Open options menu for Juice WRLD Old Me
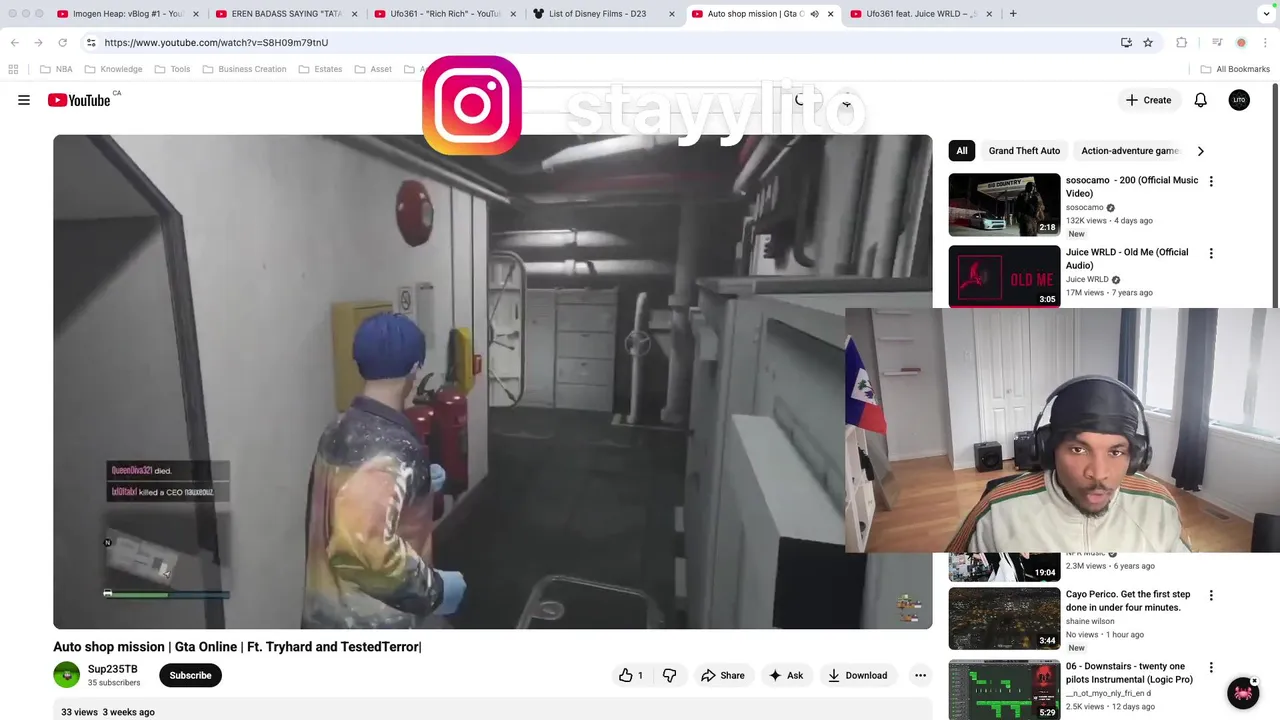 pos(1211,253)
